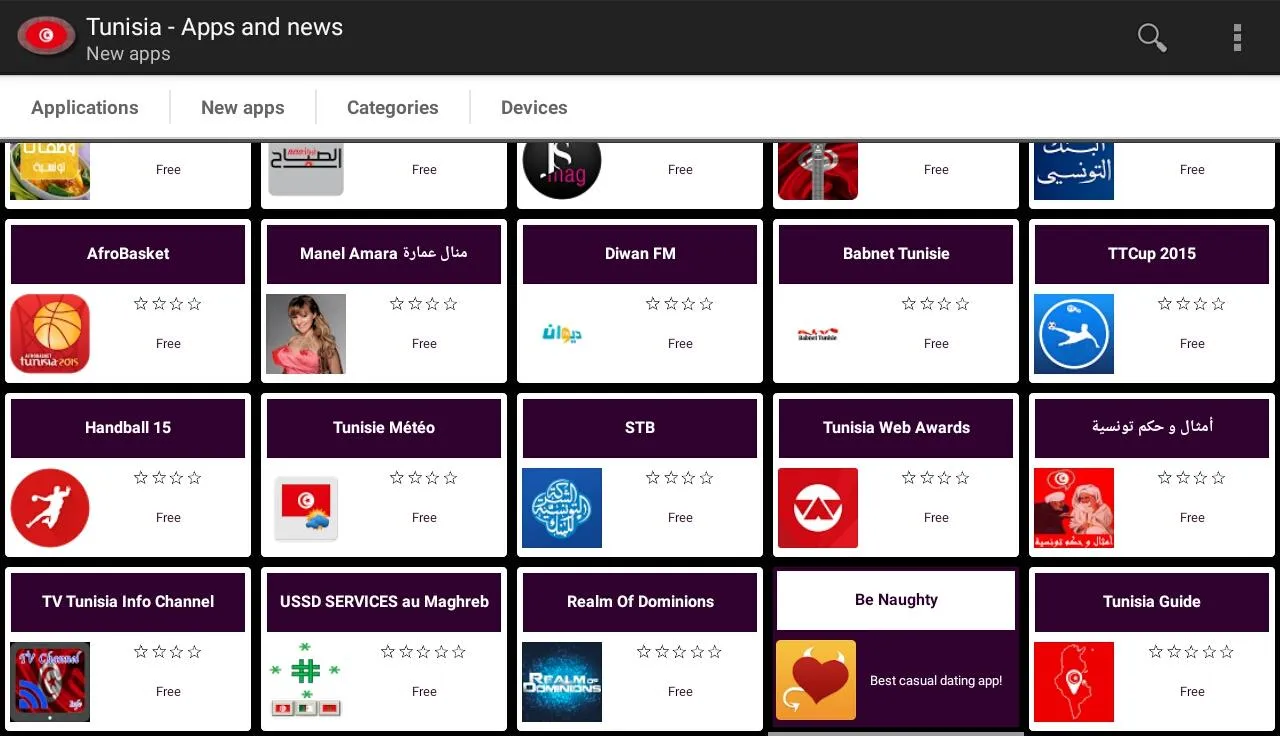Open the Tunisia Guide map icon

coord(1074,682)
